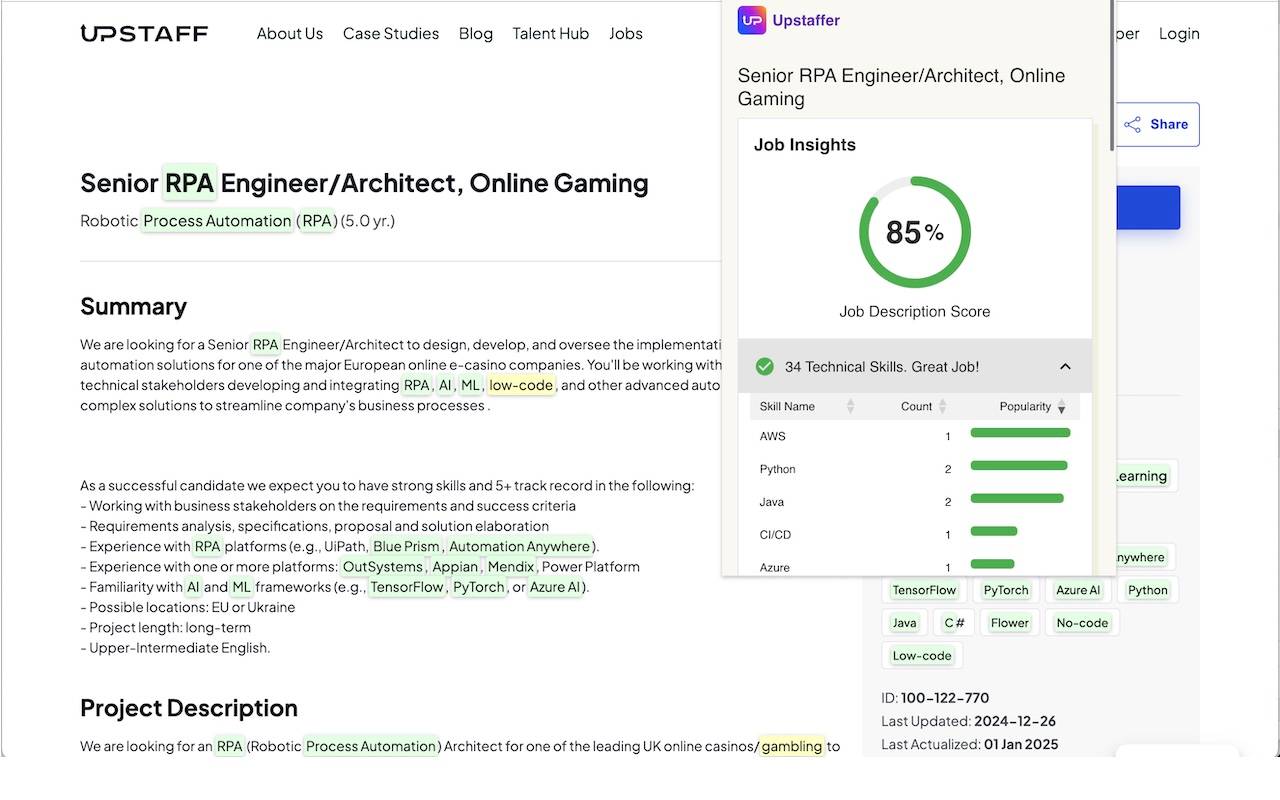Open About Us menu item
1280x800 pixels.
290,33
